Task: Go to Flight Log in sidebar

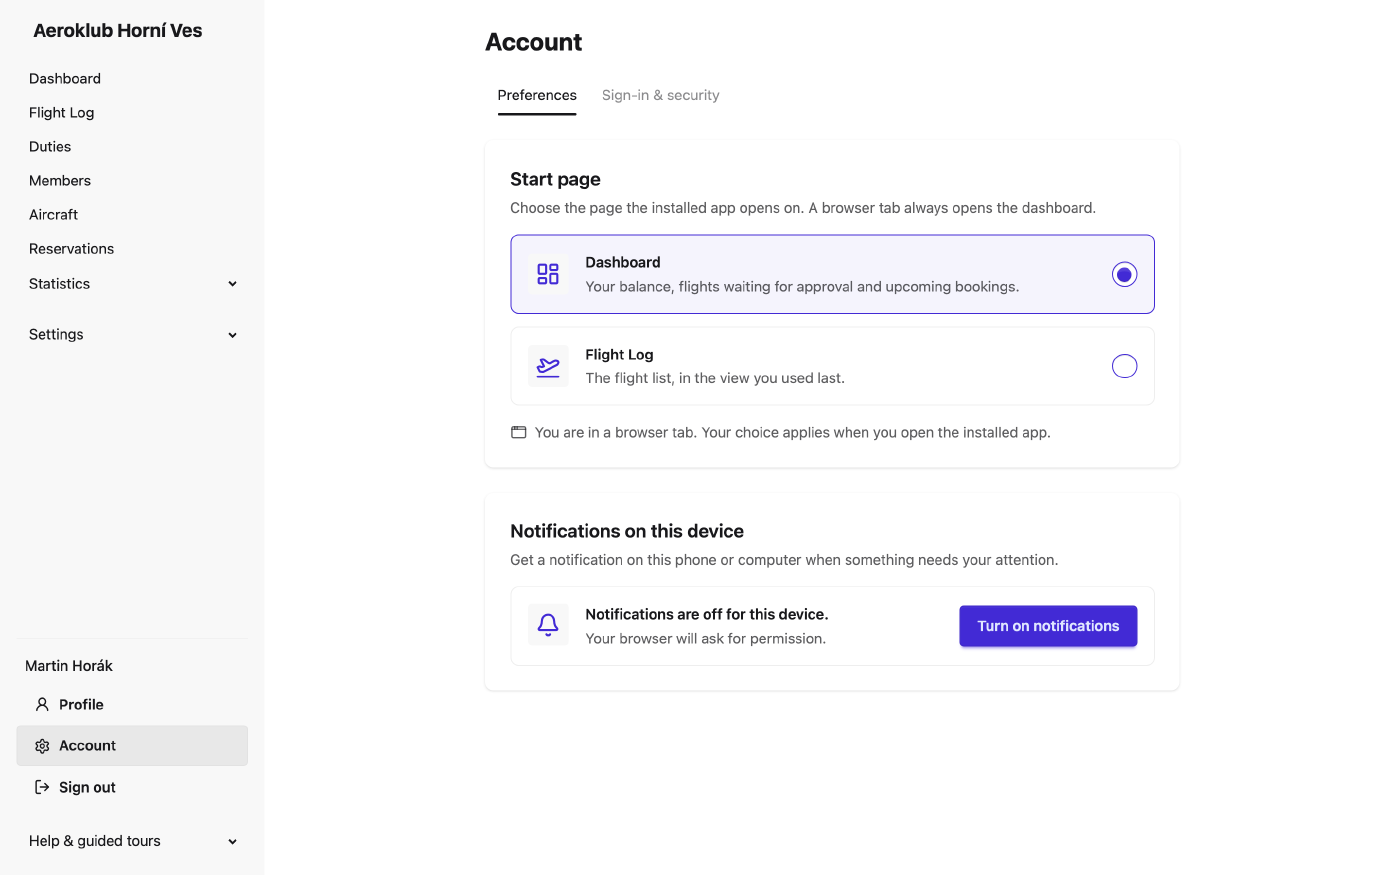Action: click(x=62, y=113)
